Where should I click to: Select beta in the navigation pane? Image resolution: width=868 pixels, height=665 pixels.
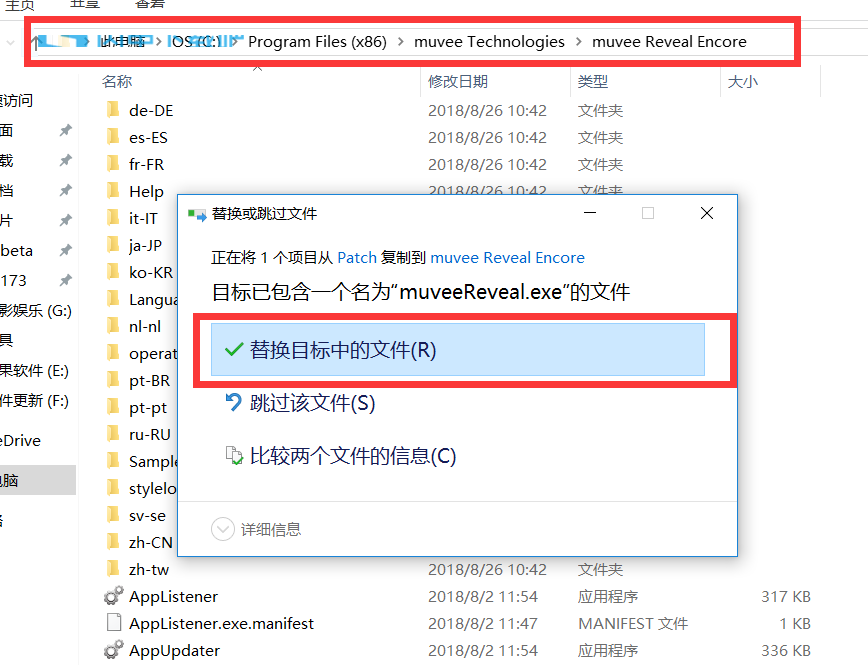click(17, 251)
